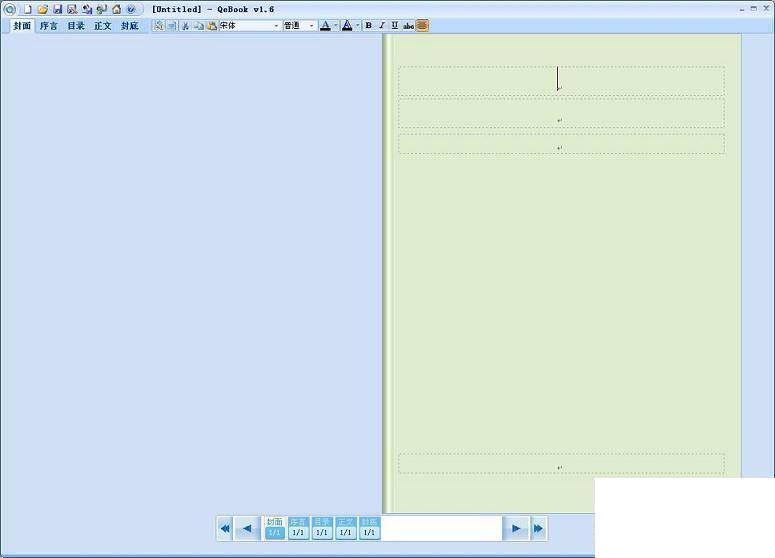Click the cut scissors icon
This screenshot has height=558, width=775.
click(x=185, y=26)
